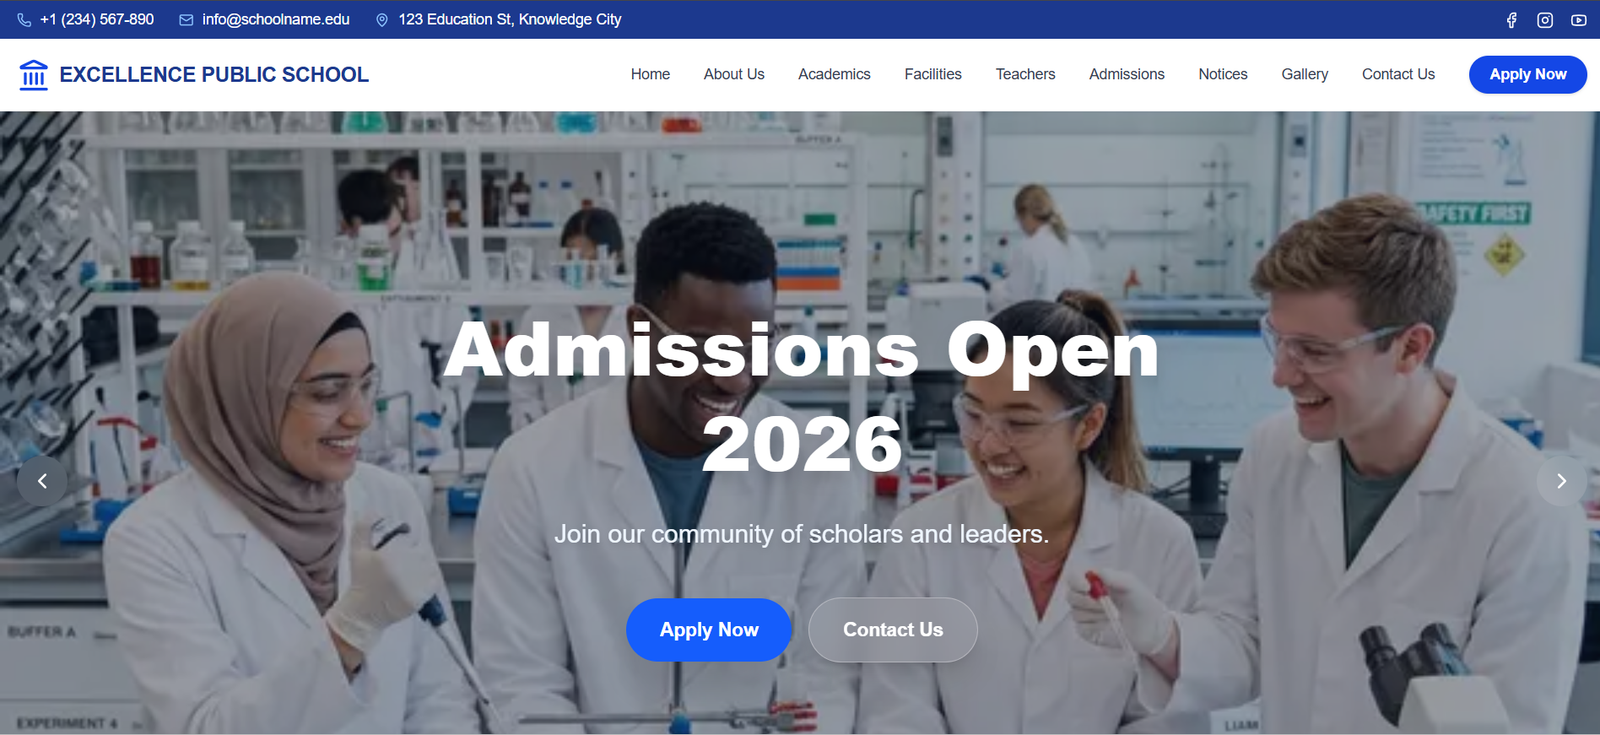Navigate to About Us page
The height and width of the screenshot is (735, 1600).
[x=734, y=74]
